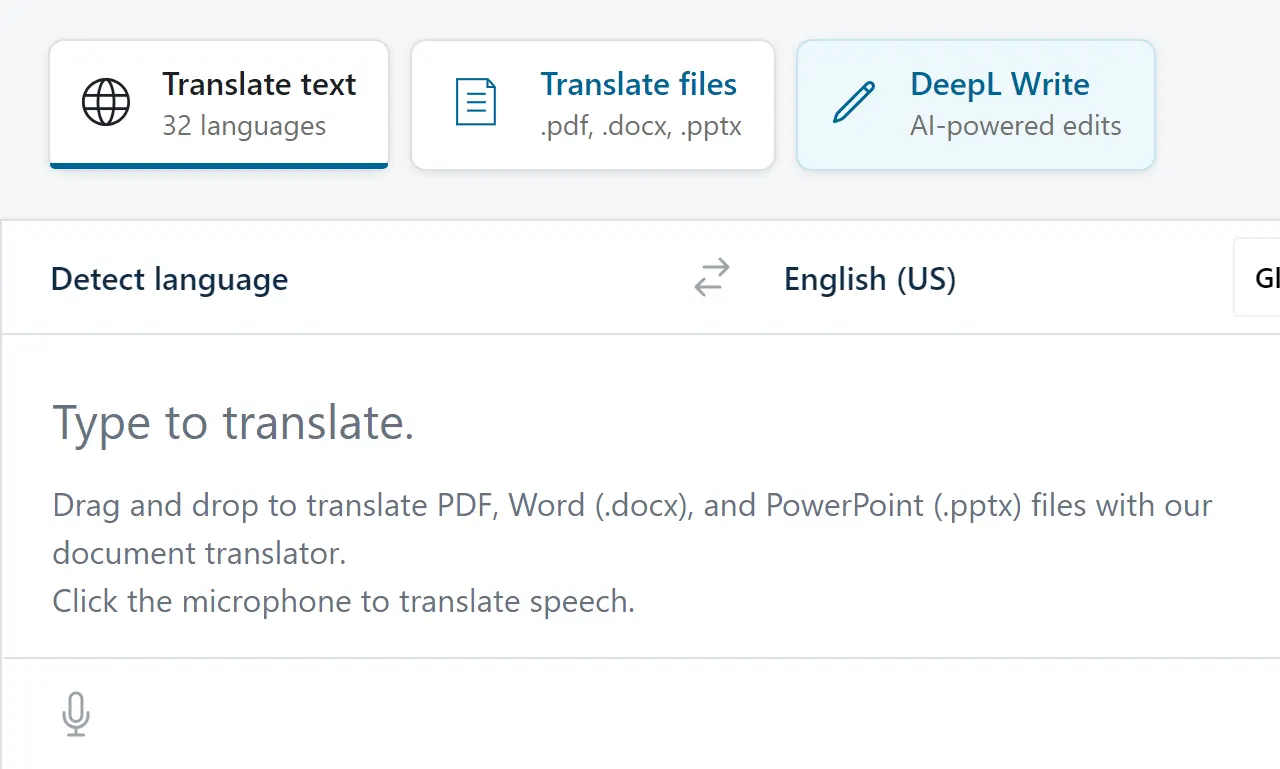Click the microphone icon to translate speech

[76, 714]
